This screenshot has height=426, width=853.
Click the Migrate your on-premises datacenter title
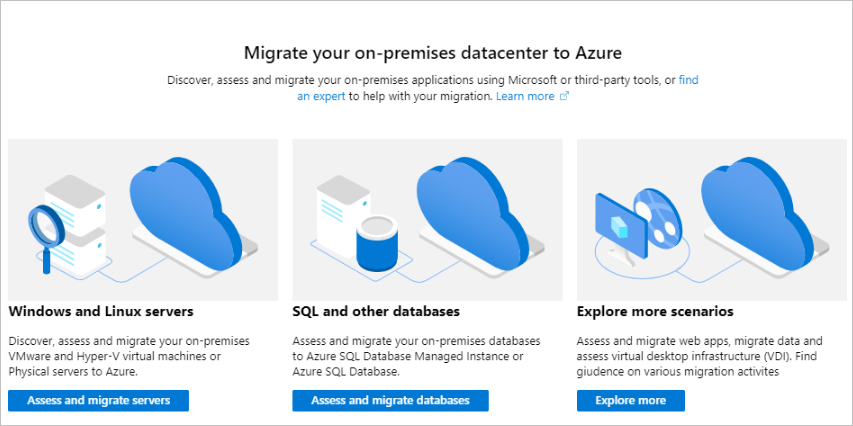[426, 51]
